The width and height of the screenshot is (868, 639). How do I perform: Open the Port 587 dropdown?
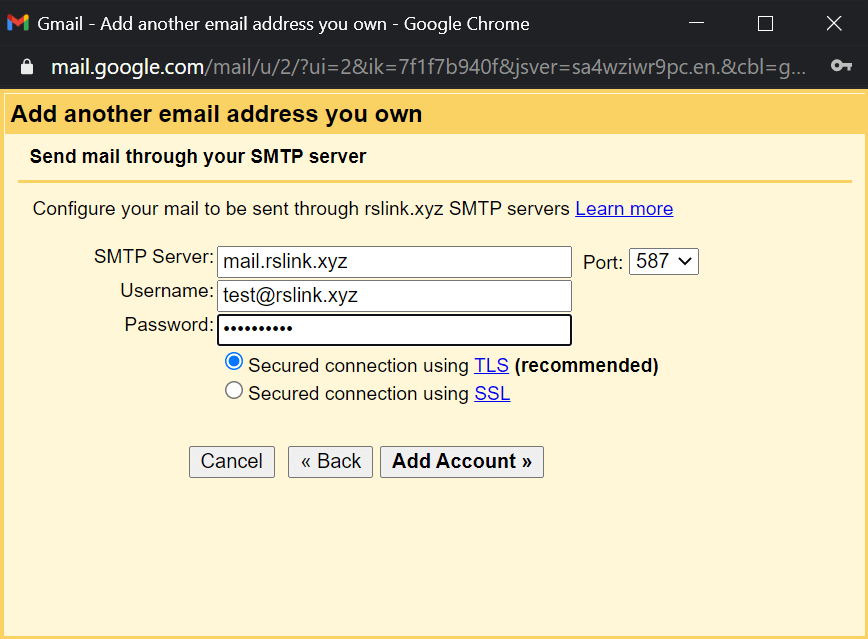[664, 261]
